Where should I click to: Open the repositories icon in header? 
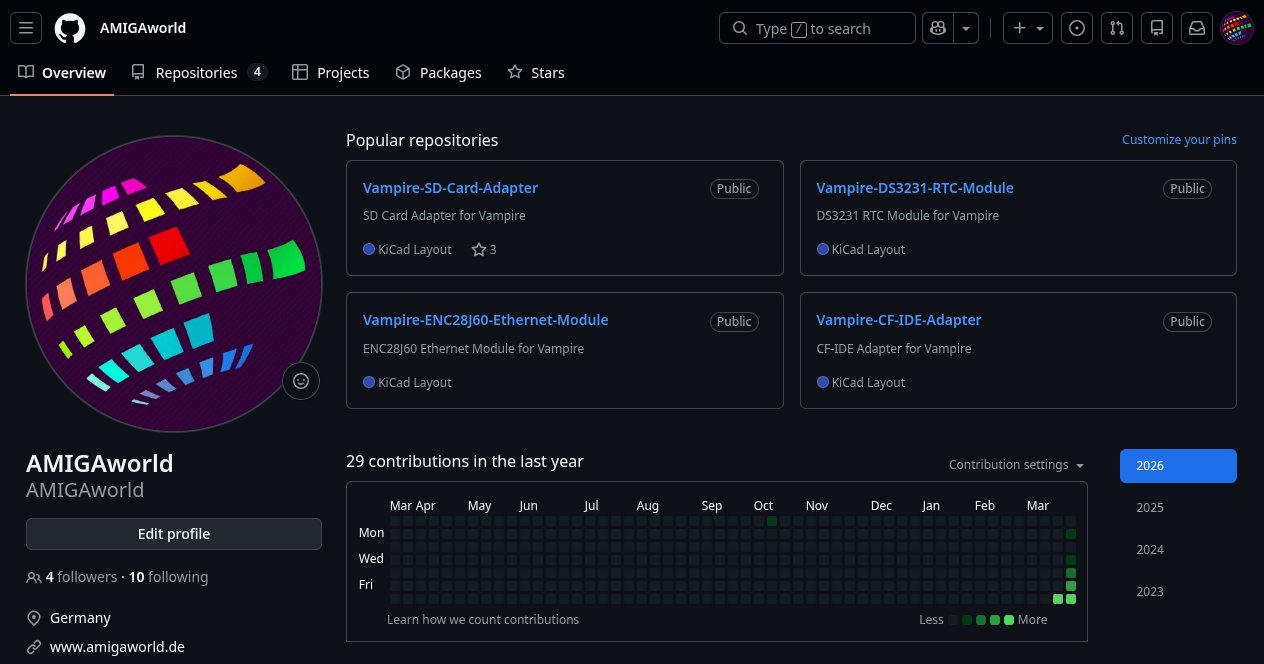click(1157, 29)
